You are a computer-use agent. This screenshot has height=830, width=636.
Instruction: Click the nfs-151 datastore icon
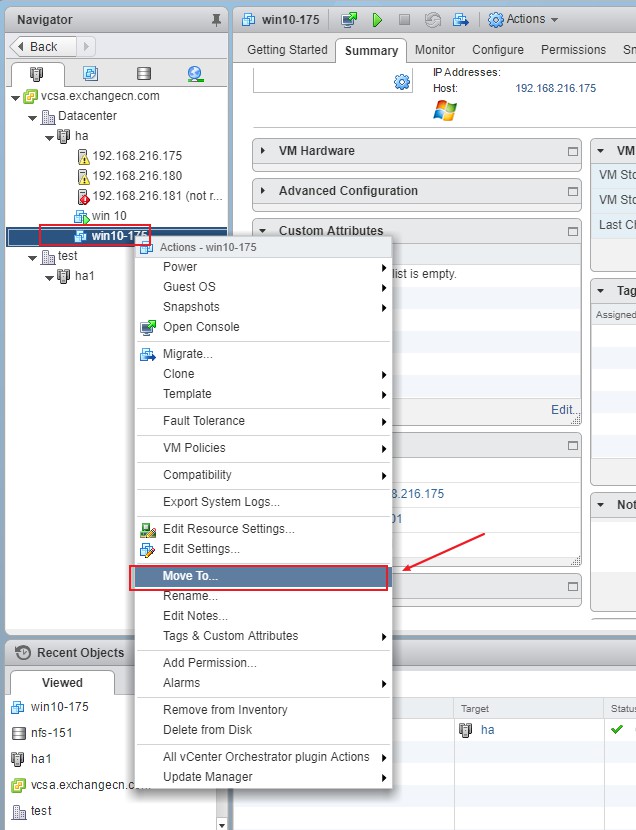click(x=19, y=733)
